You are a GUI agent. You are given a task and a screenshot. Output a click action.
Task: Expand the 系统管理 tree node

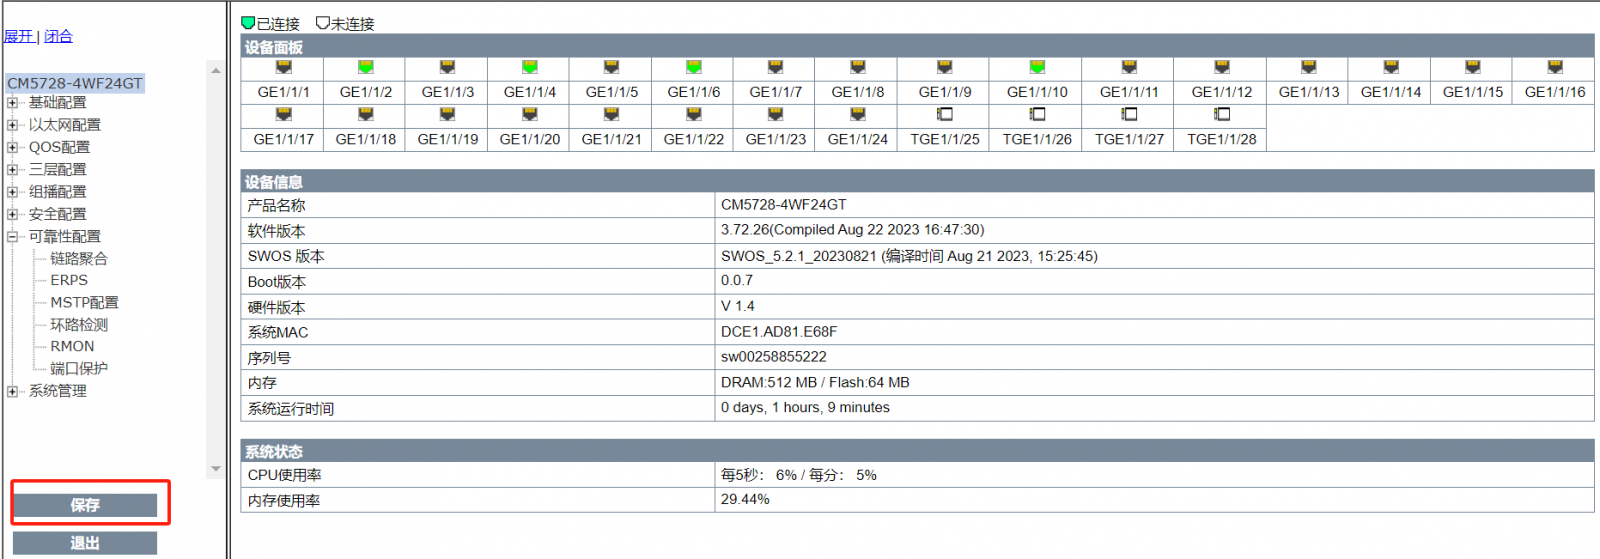coord(12,391)
